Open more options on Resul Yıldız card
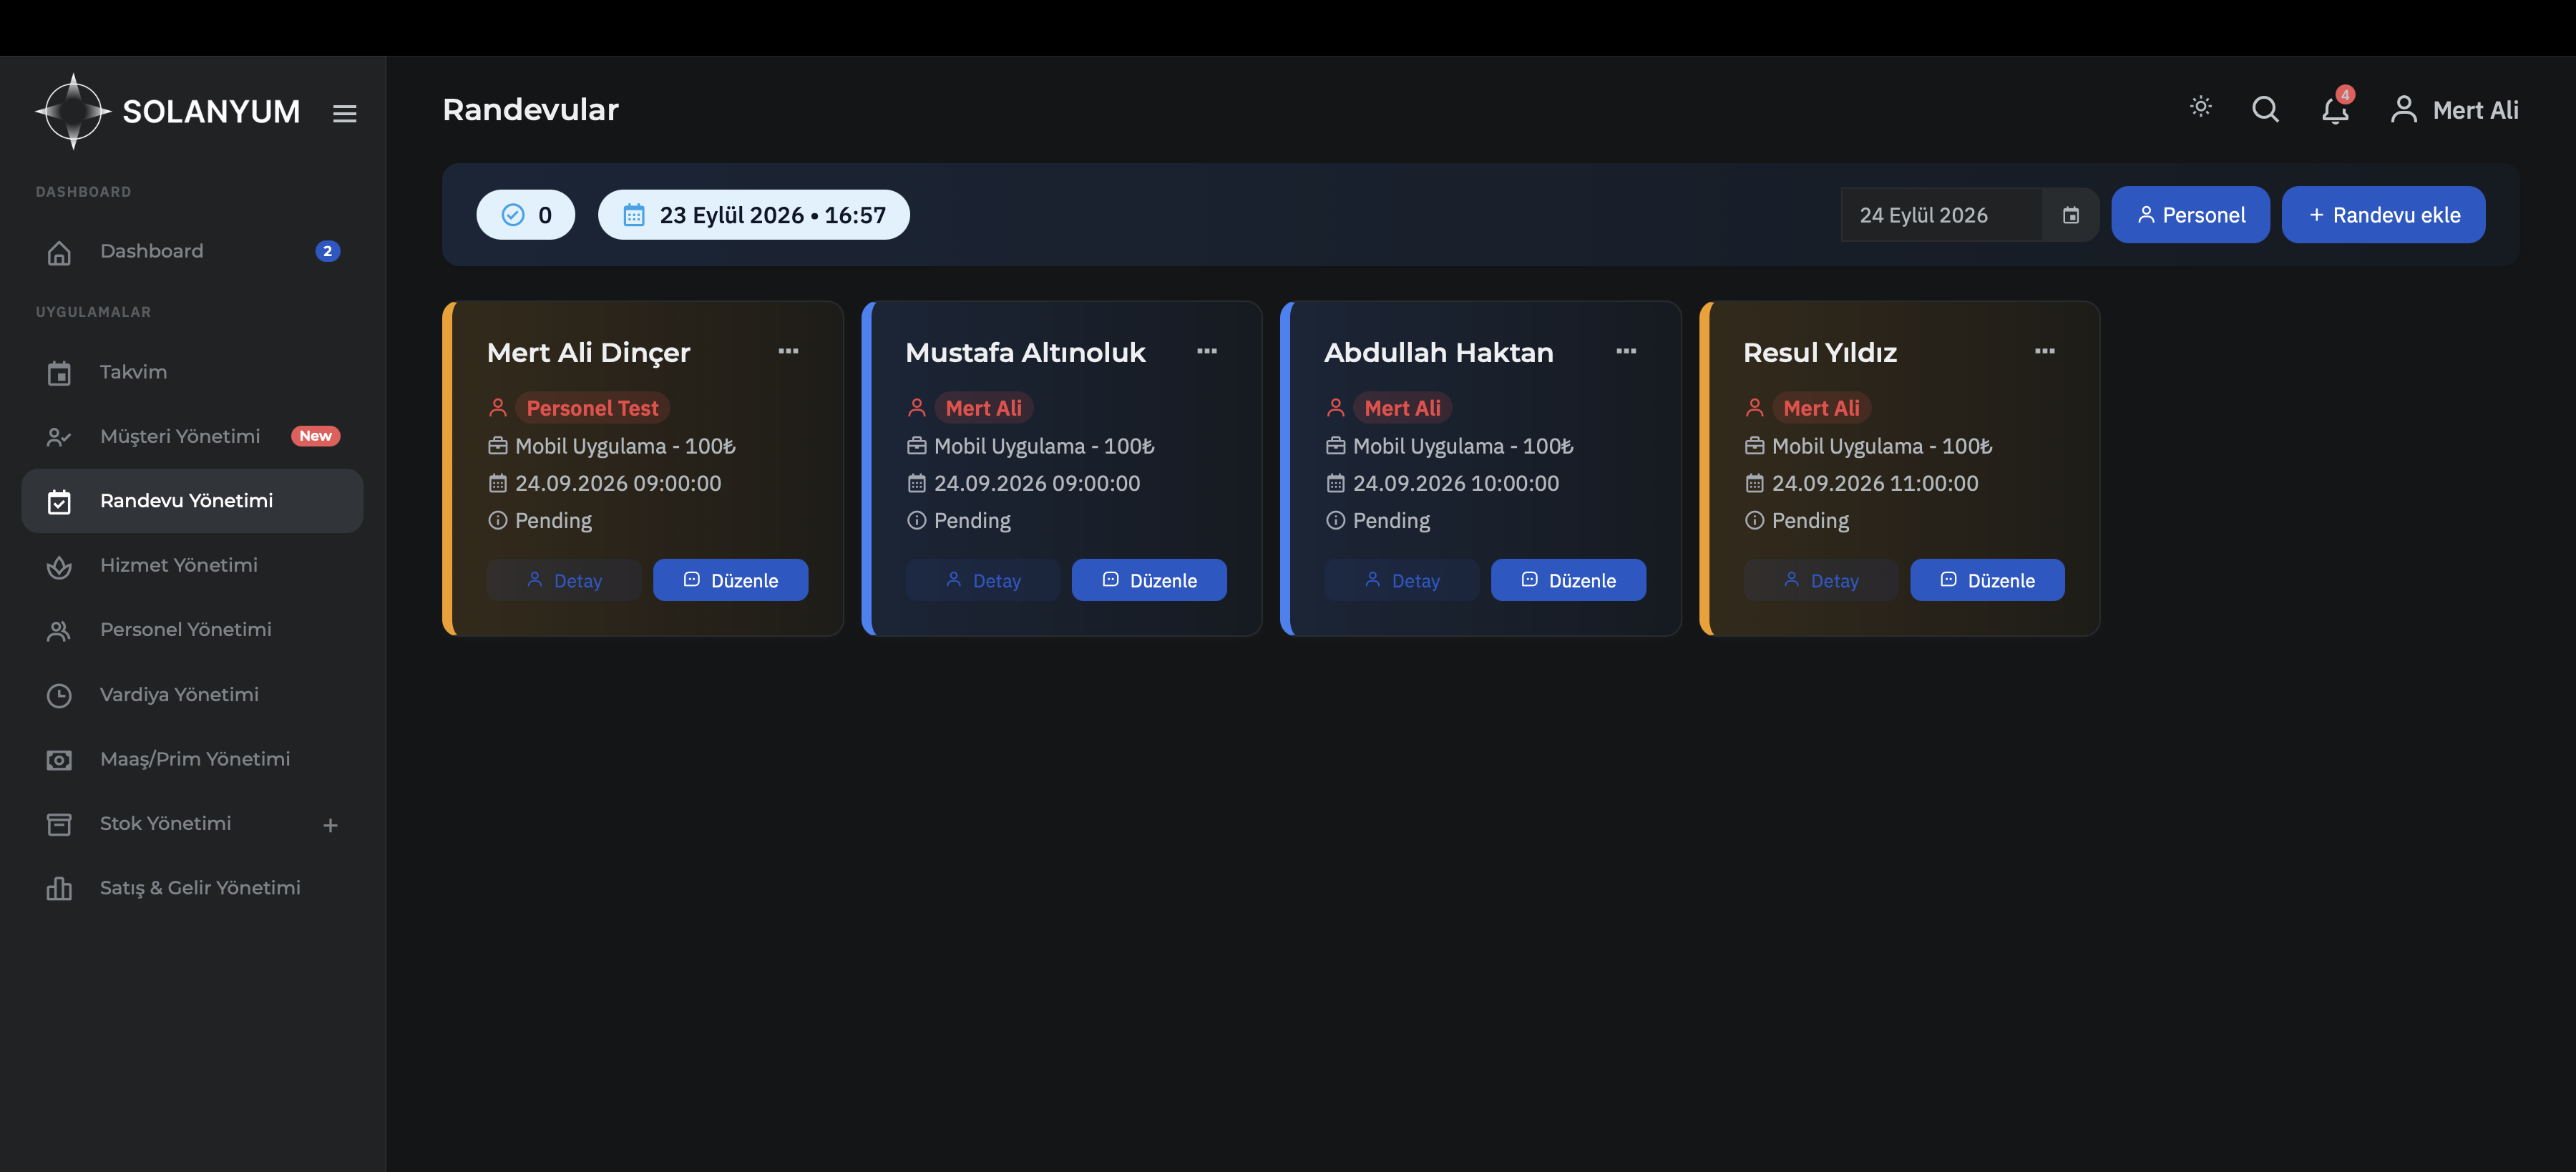Screen dimensions: 2576x1172 coord(2045,351)
